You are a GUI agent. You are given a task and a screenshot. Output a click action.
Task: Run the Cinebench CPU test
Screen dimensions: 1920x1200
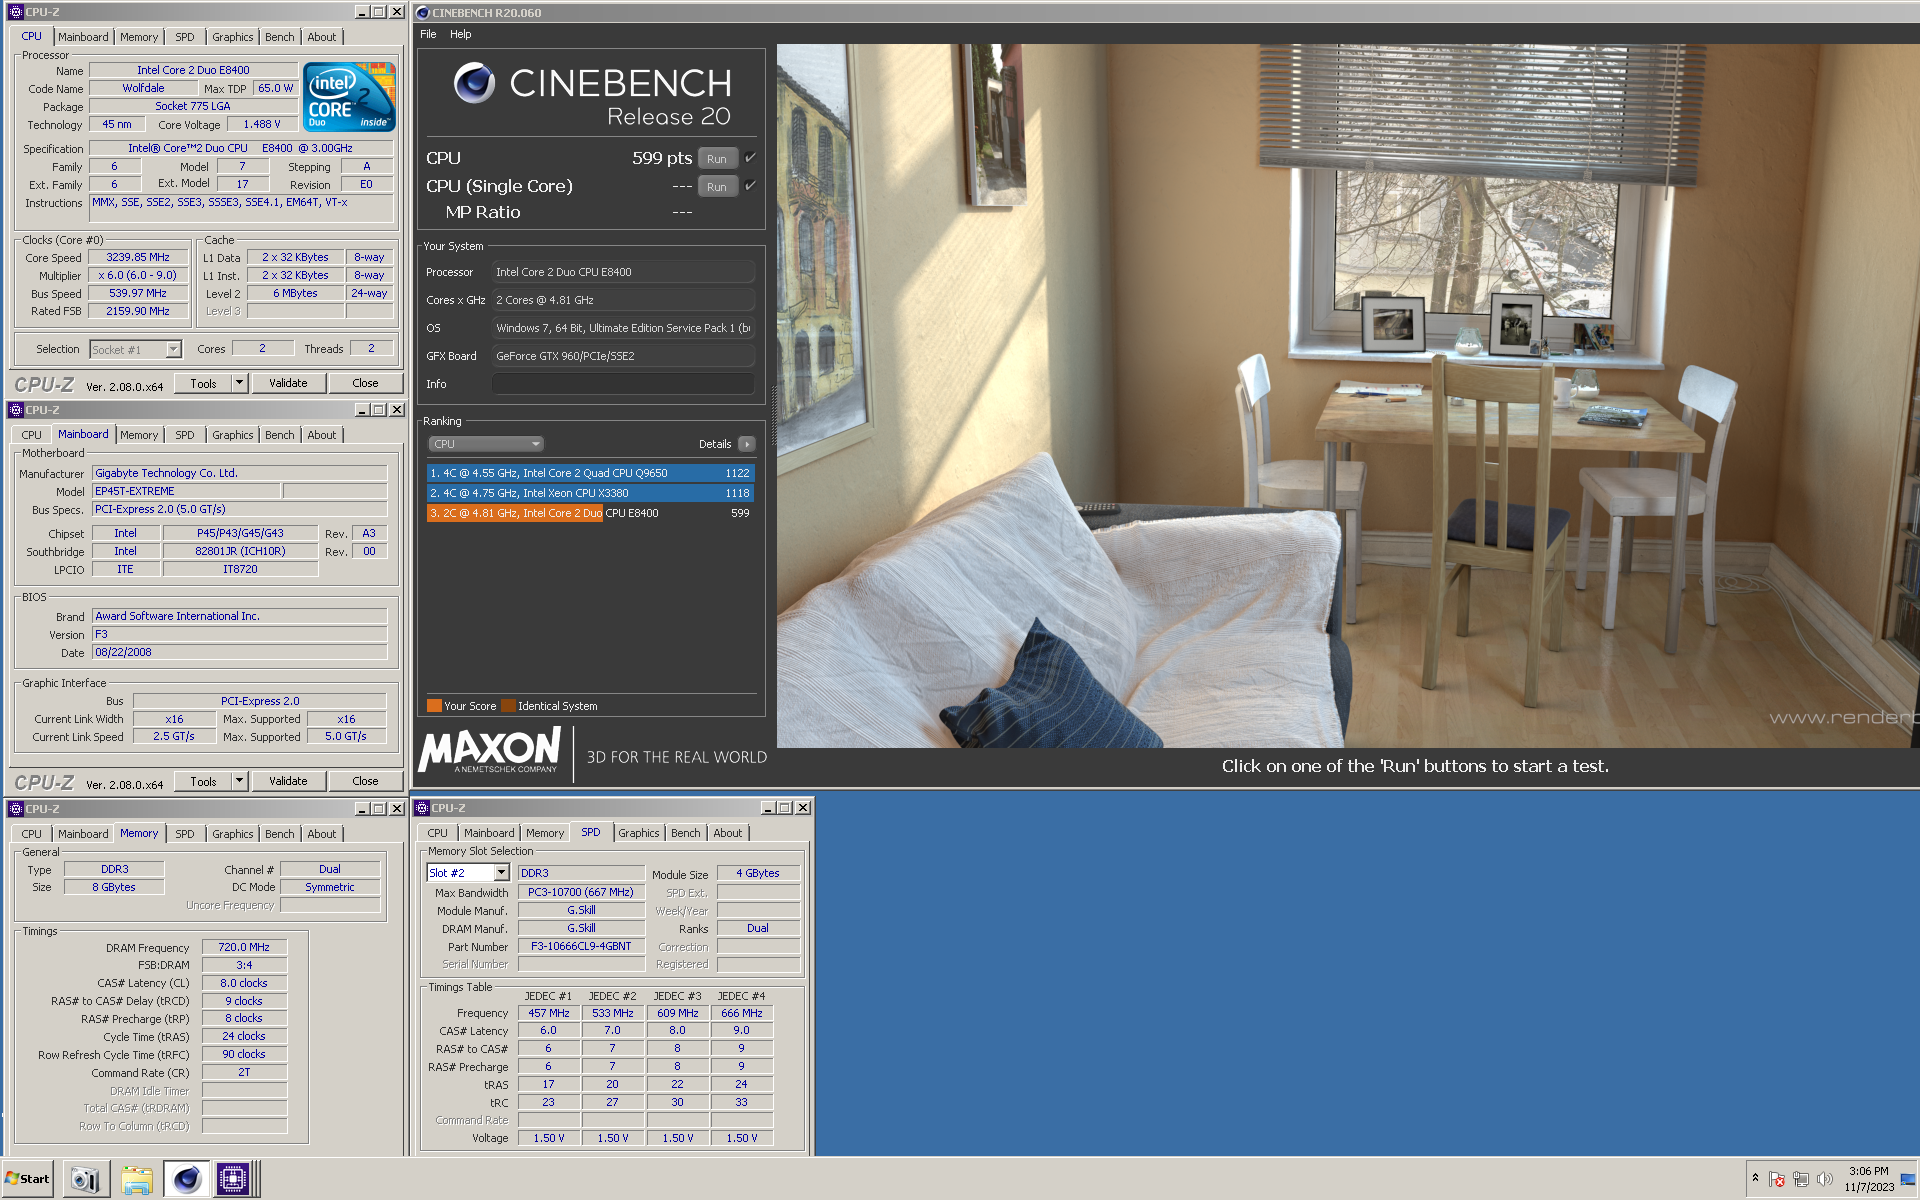pos(717,158)
